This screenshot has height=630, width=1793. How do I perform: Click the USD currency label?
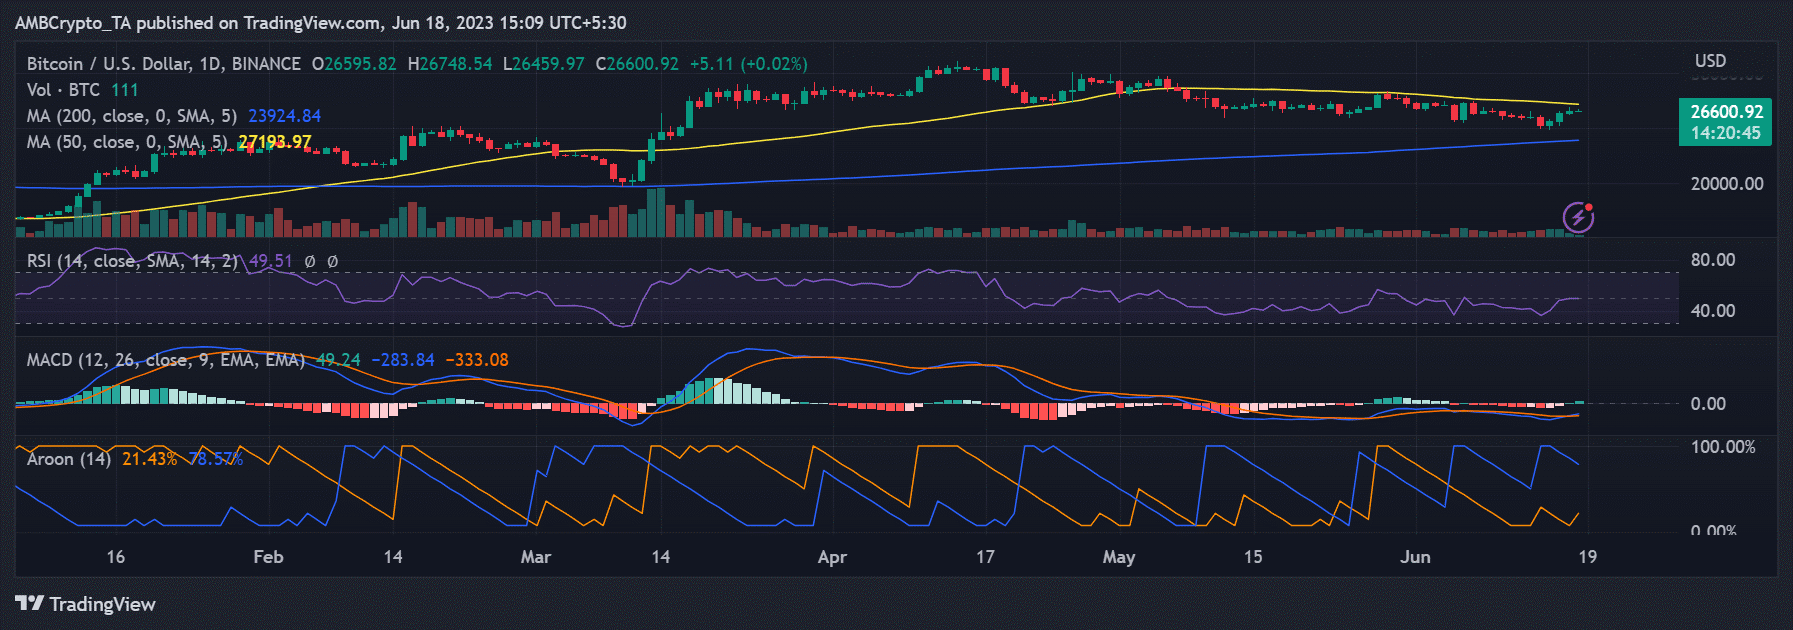[x=1710, y=61]
